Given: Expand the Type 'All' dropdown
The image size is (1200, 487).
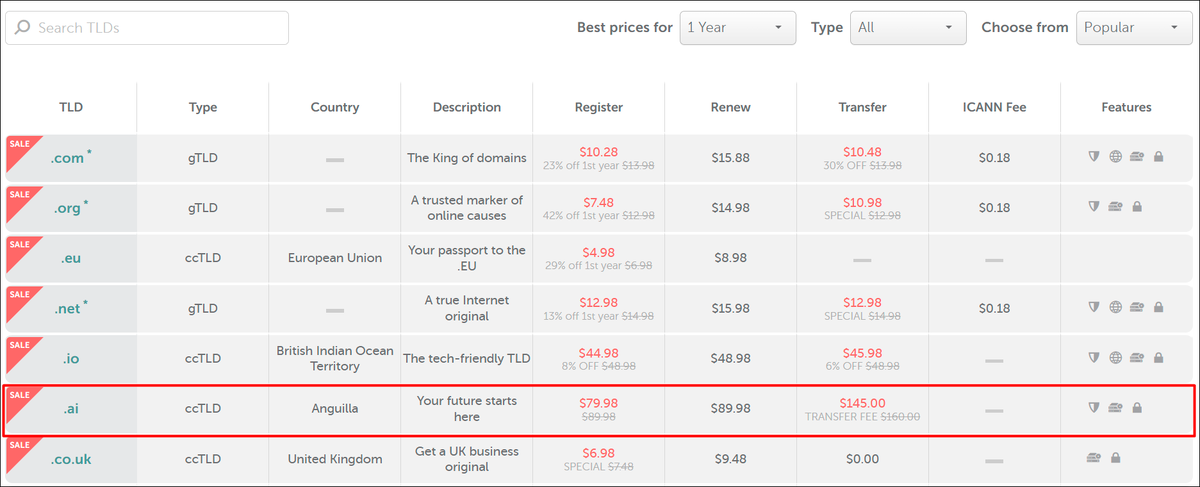Looking at the screenshot, I should coord(908,28).
